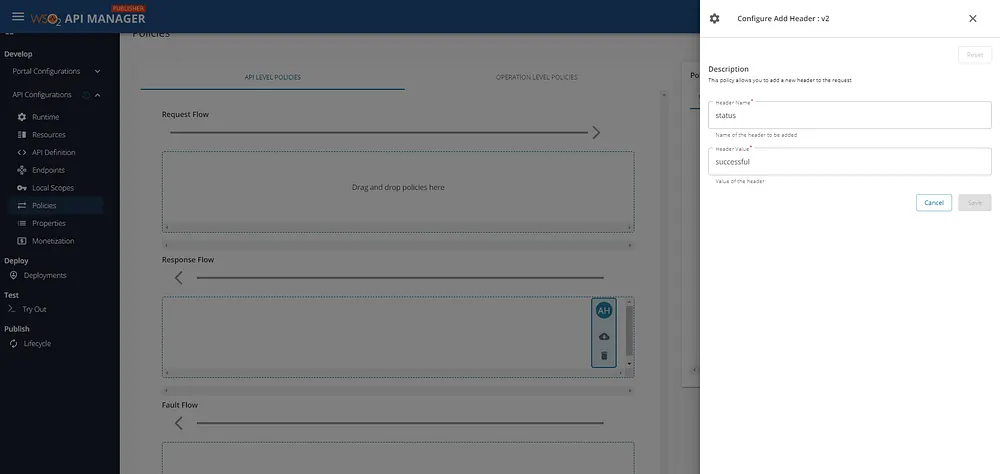Click the Policies arrows icon
Screen dimensions: 1000x474
pyautogui.click(x=22, y=205)
